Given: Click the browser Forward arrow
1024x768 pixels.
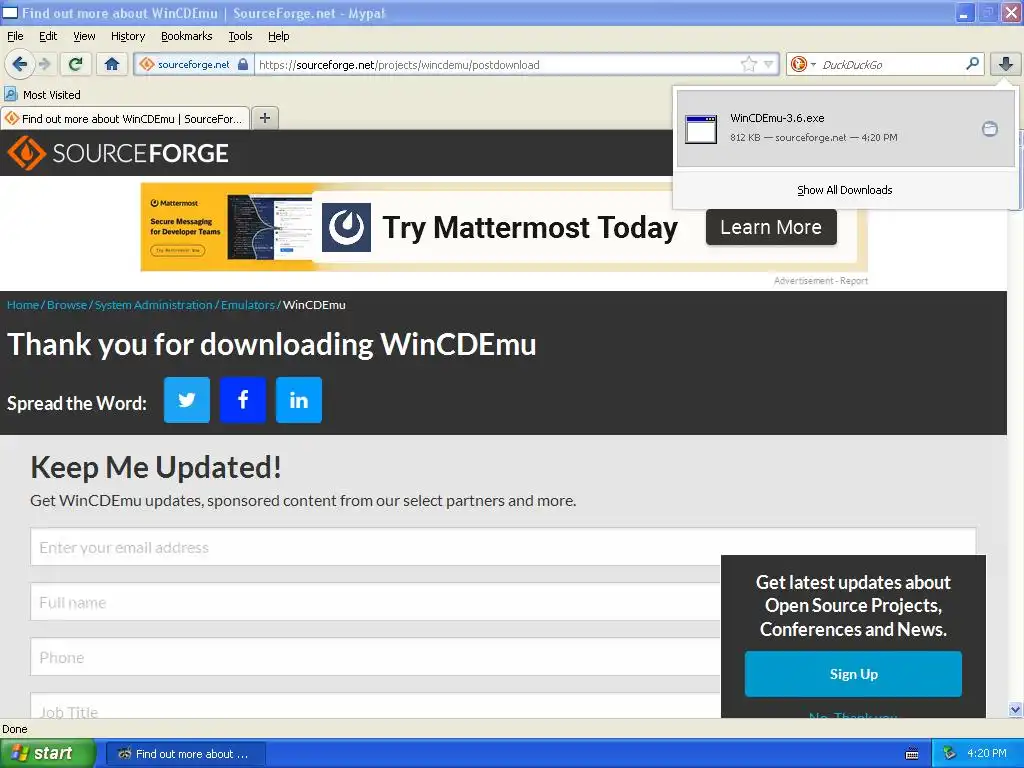Looking at the screenshot, I should pos(44,64).
